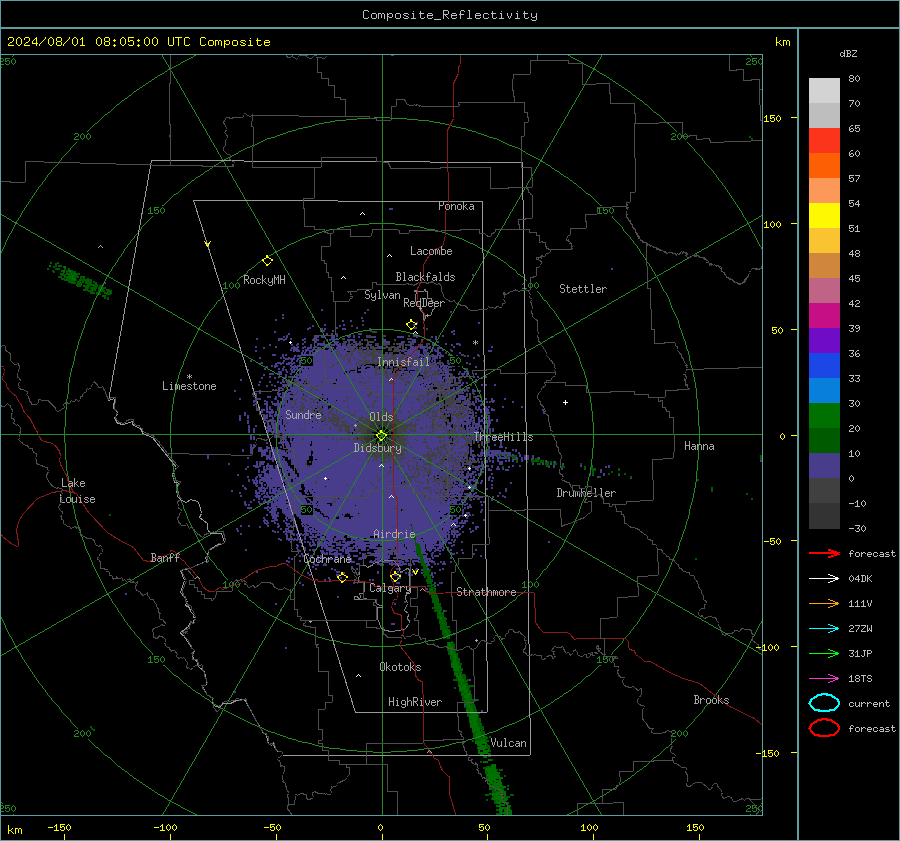Viewport: 900px width, 841px height.
Task: Click the Sylvan label
Action: coord(382,295)
